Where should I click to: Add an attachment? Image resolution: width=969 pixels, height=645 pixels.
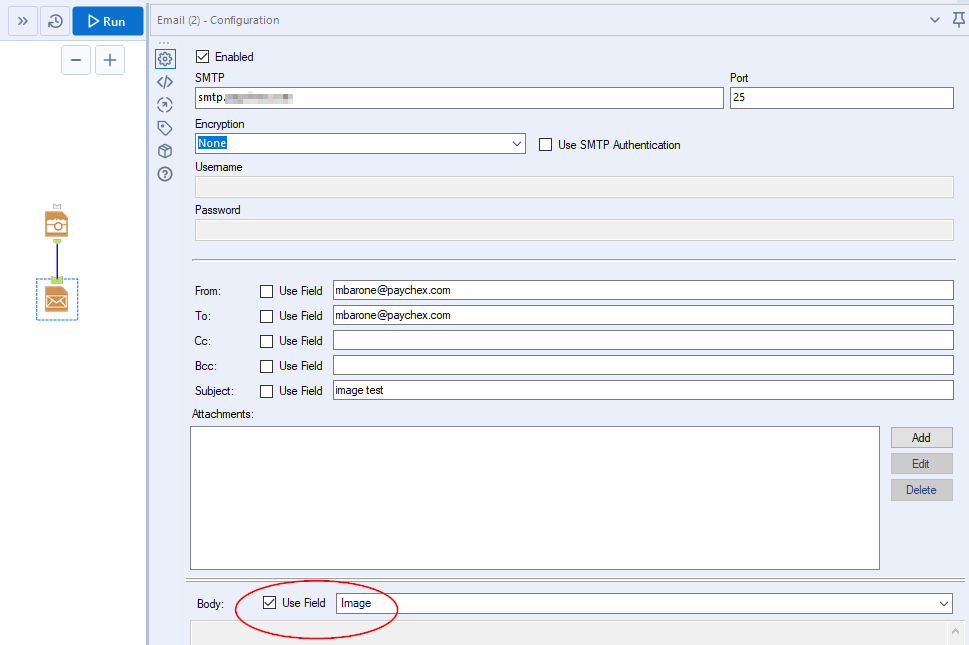[921, 437]
